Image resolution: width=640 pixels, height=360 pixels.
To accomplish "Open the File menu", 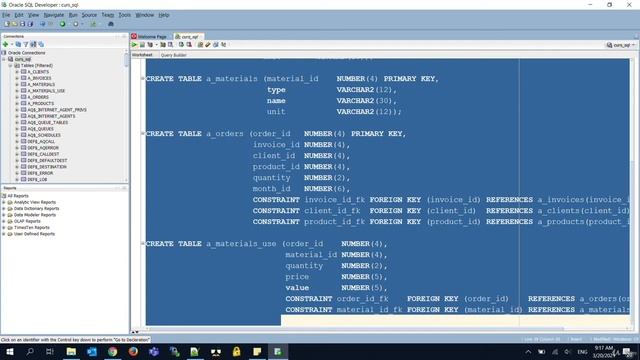I will 6,15.
